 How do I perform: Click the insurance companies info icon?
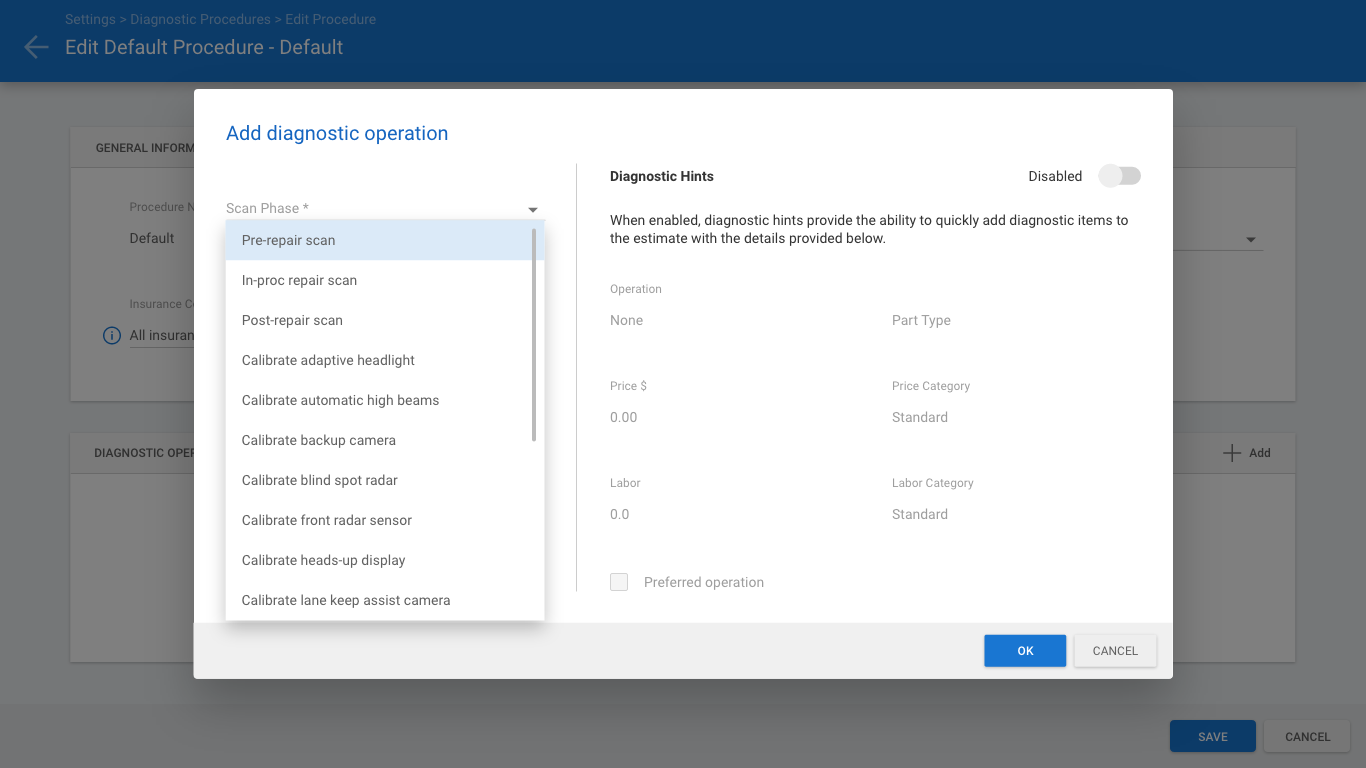pyautogui.click(x=112, y=335)
